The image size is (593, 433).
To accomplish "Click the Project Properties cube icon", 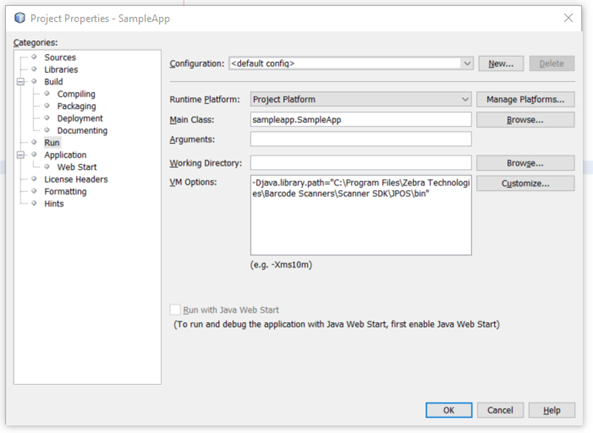I will click(x=20, y=18).
